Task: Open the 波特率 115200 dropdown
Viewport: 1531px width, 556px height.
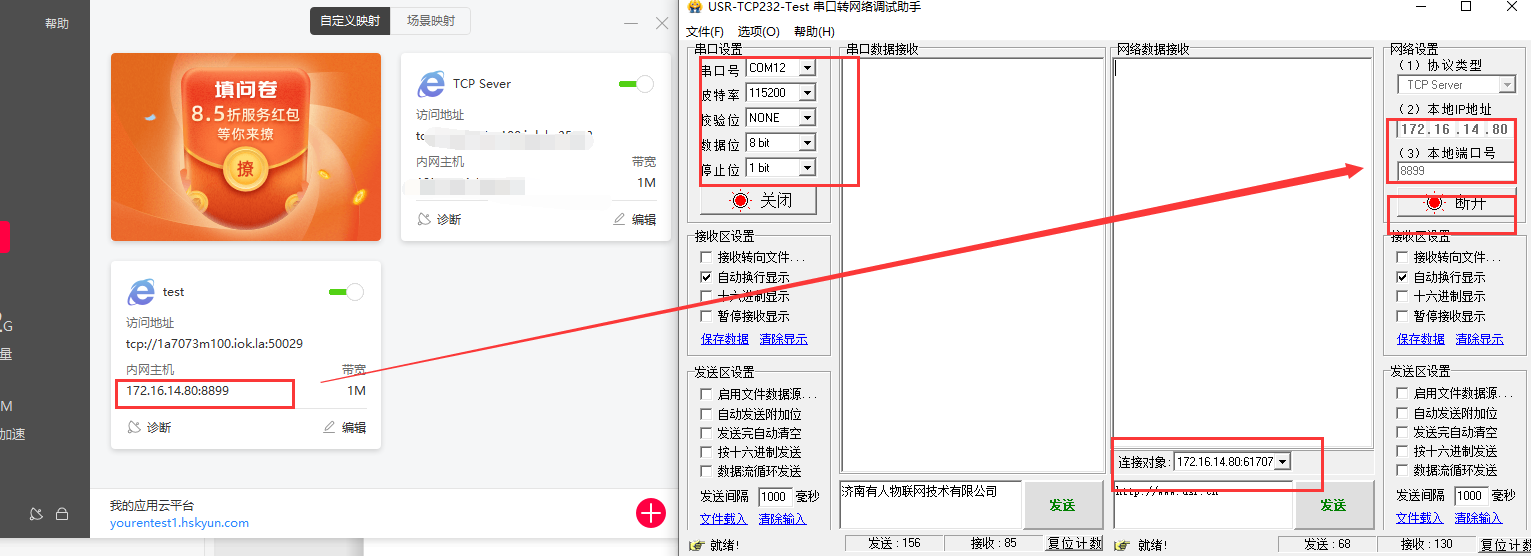Action: (x=806, y=93)
